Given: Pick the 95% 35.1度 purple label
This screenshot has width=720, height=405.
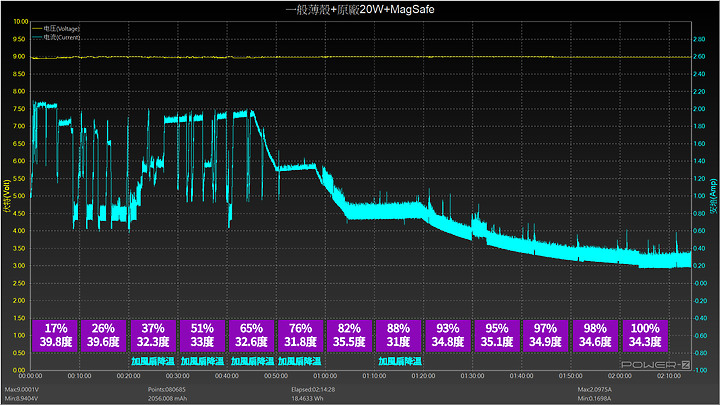Looking at the screenshot, I should [497, 335].
